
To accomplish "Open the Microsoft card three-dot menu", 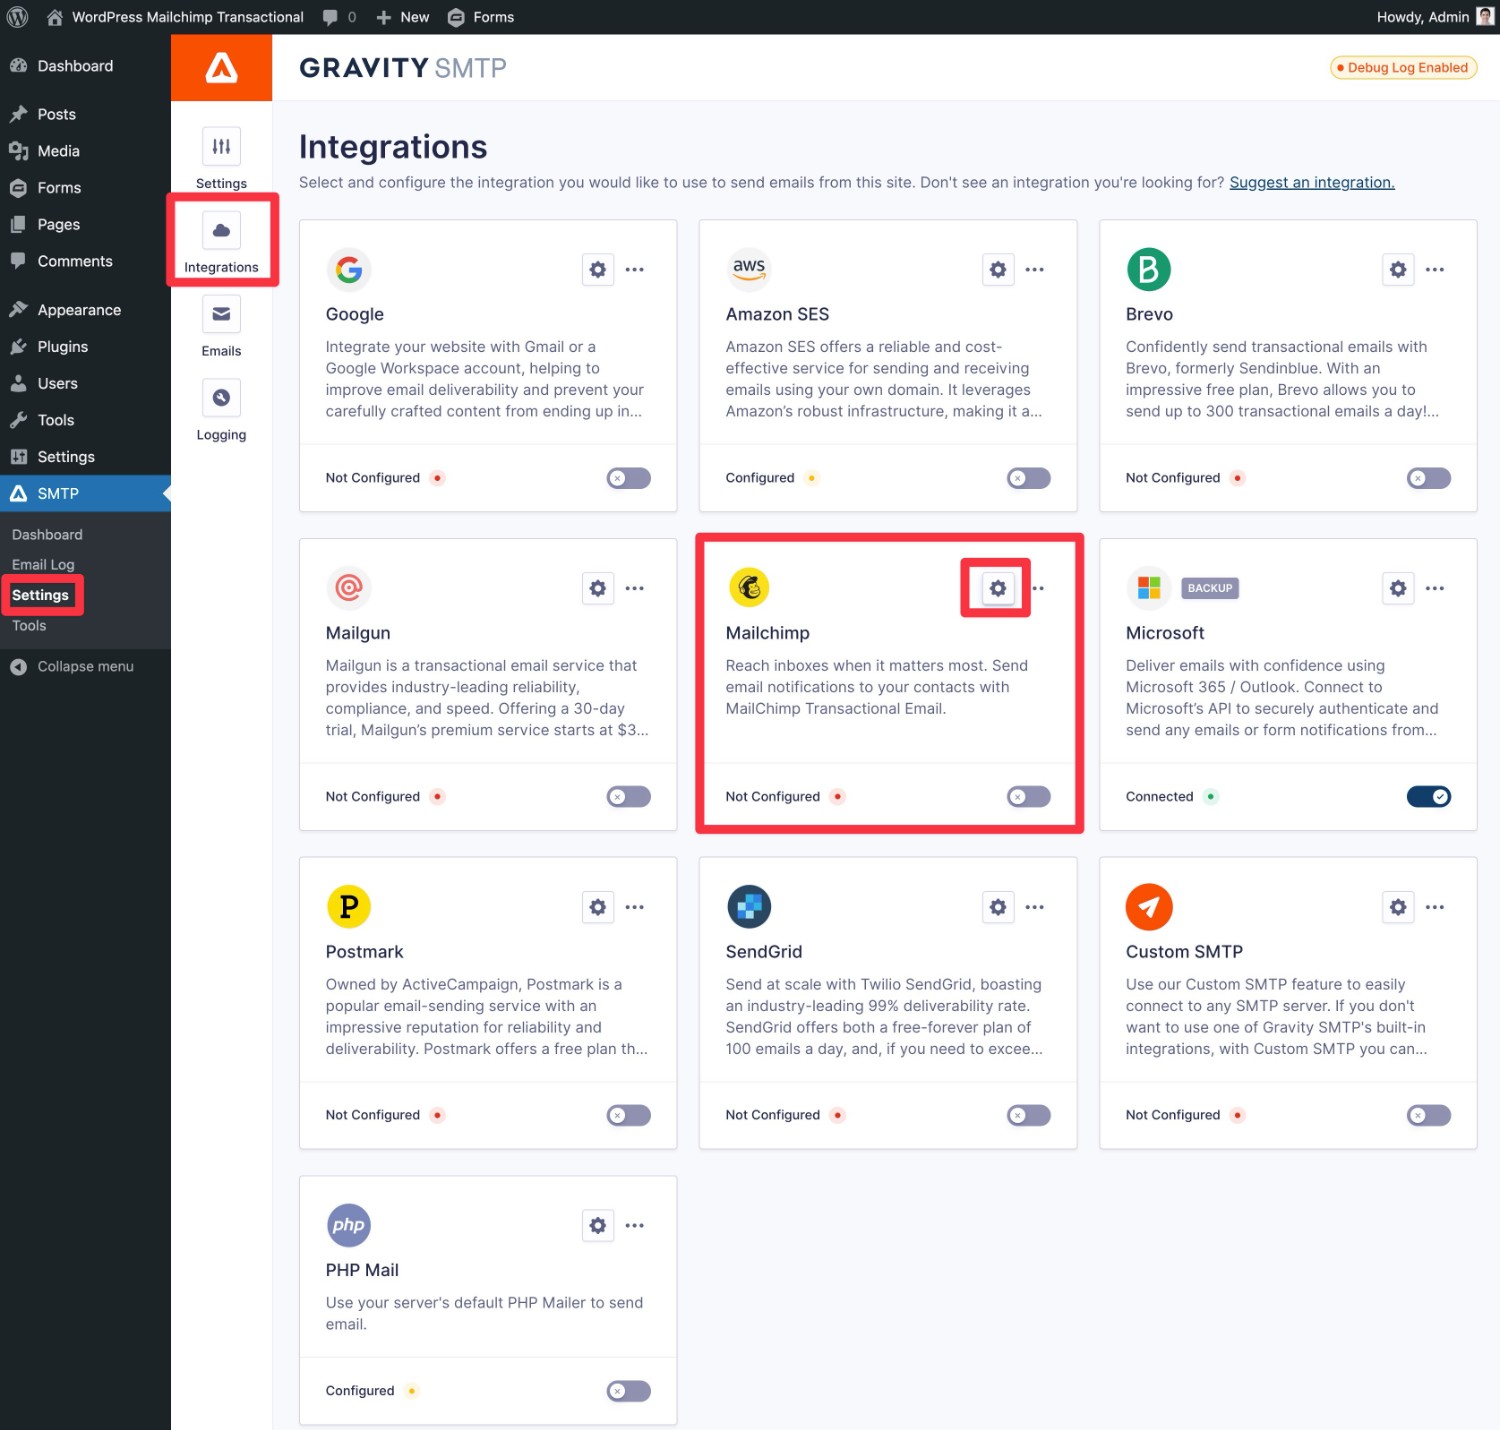I will pos(1435,588).
